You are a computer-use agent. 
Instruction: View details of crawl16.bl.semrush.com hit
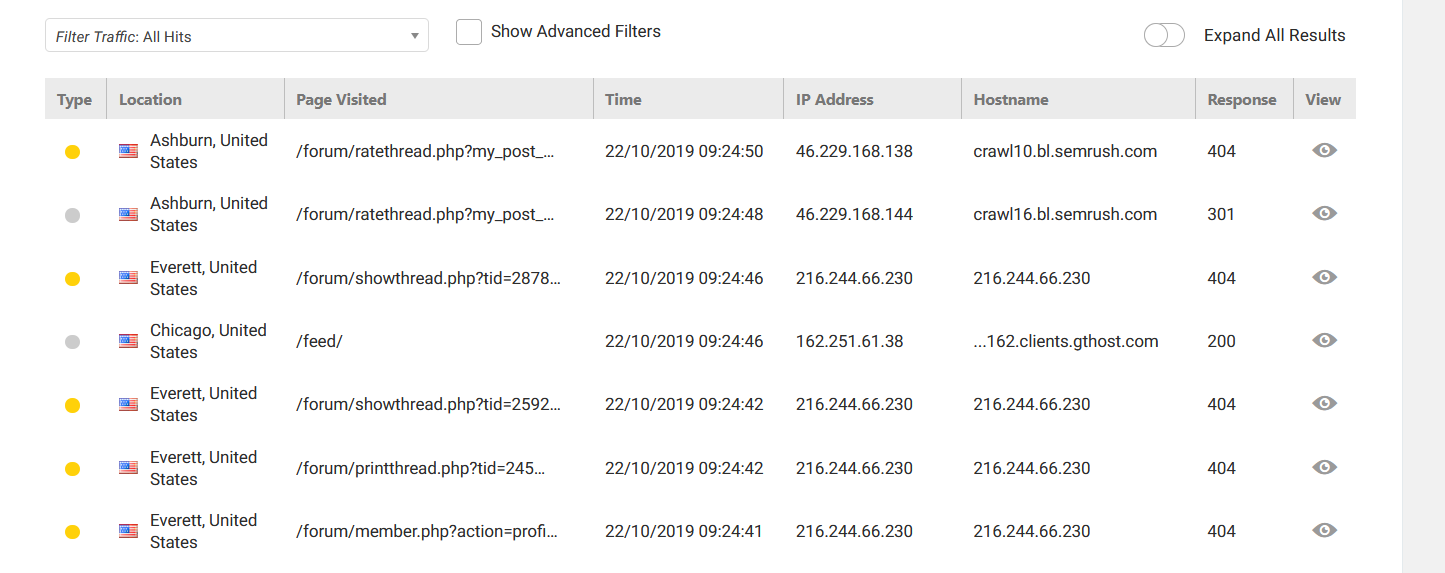click(x=1324, y=214)
